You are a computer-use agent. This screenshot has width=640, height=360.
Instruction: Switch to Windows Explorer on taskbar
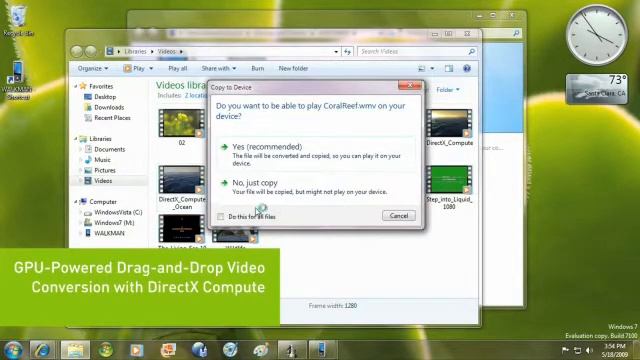click(75, 350)
